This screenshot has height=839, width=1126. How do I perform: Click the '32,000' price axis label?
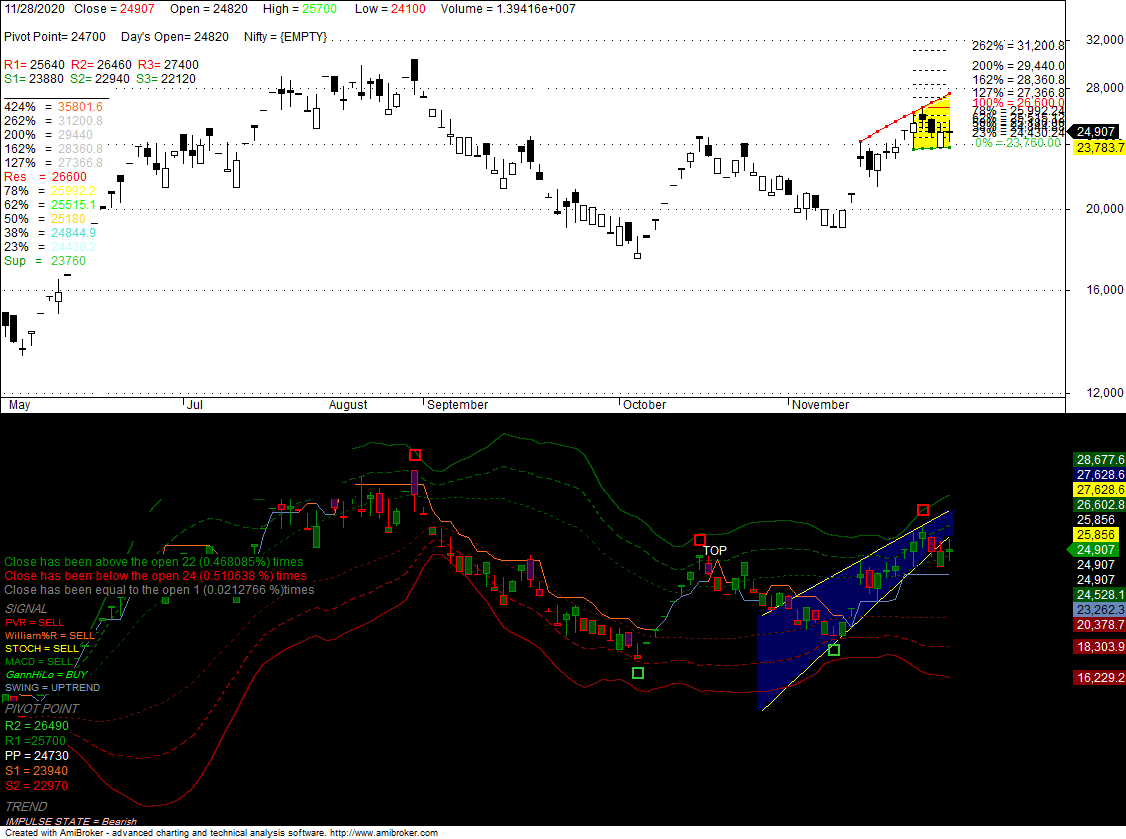coord(1104,40)
